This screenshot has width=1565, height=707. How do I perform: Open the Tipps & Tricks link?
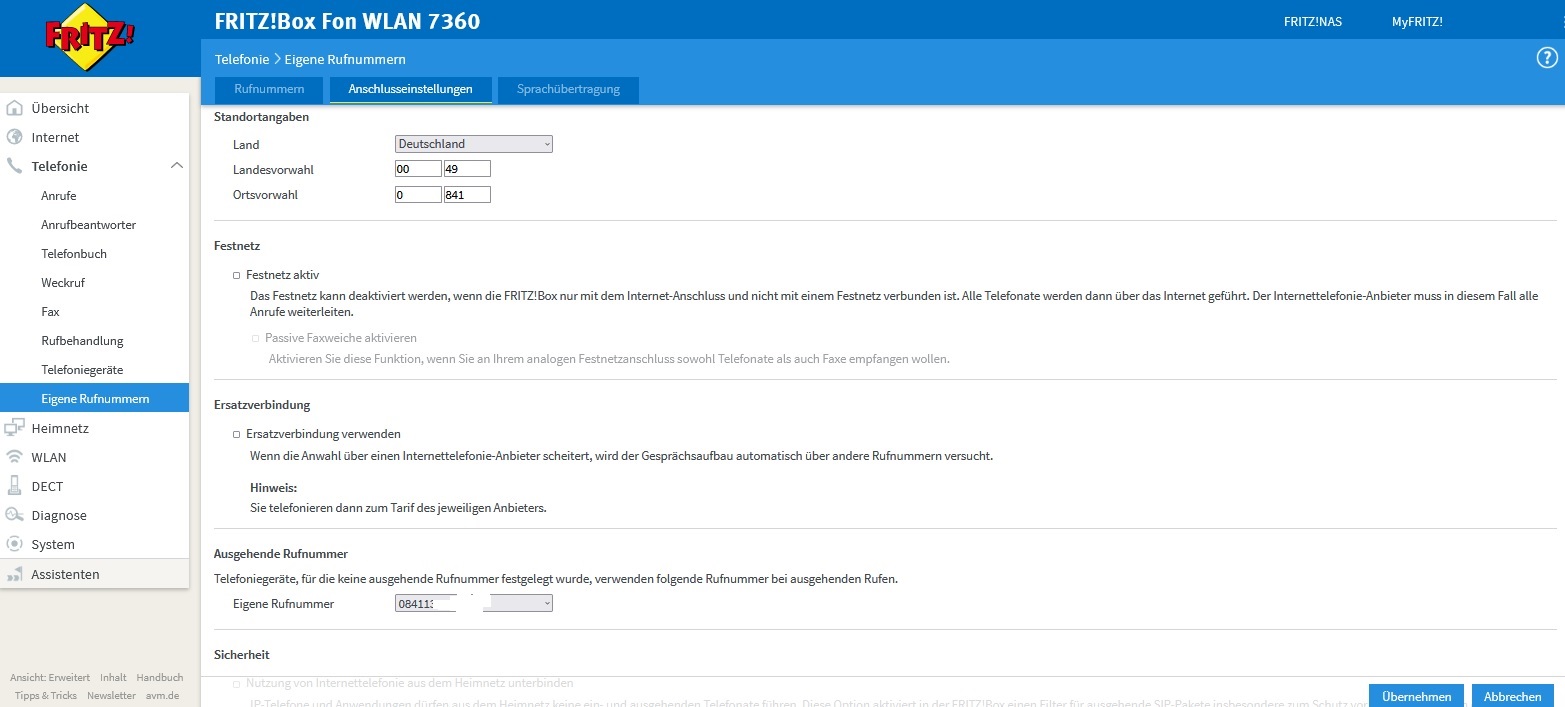[x=46, y=696]
